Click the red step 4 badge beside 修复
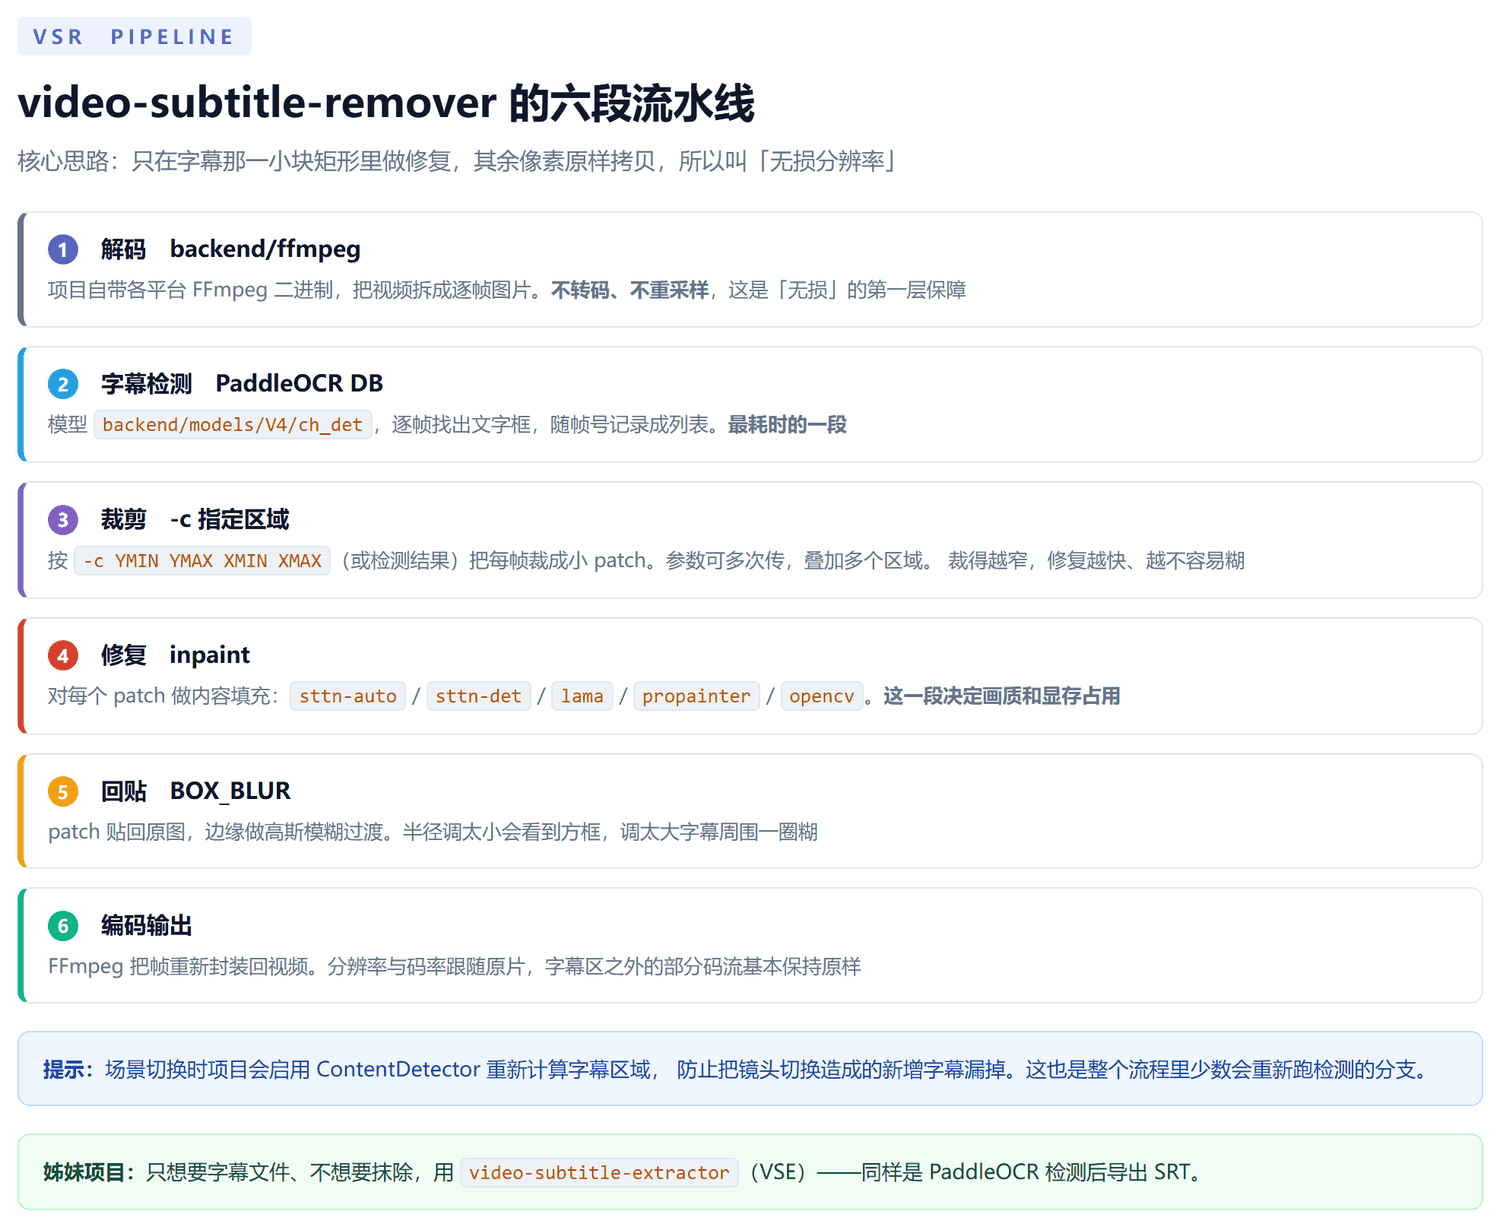This screenshot has height=1227, width=1500. pos(63,656)
